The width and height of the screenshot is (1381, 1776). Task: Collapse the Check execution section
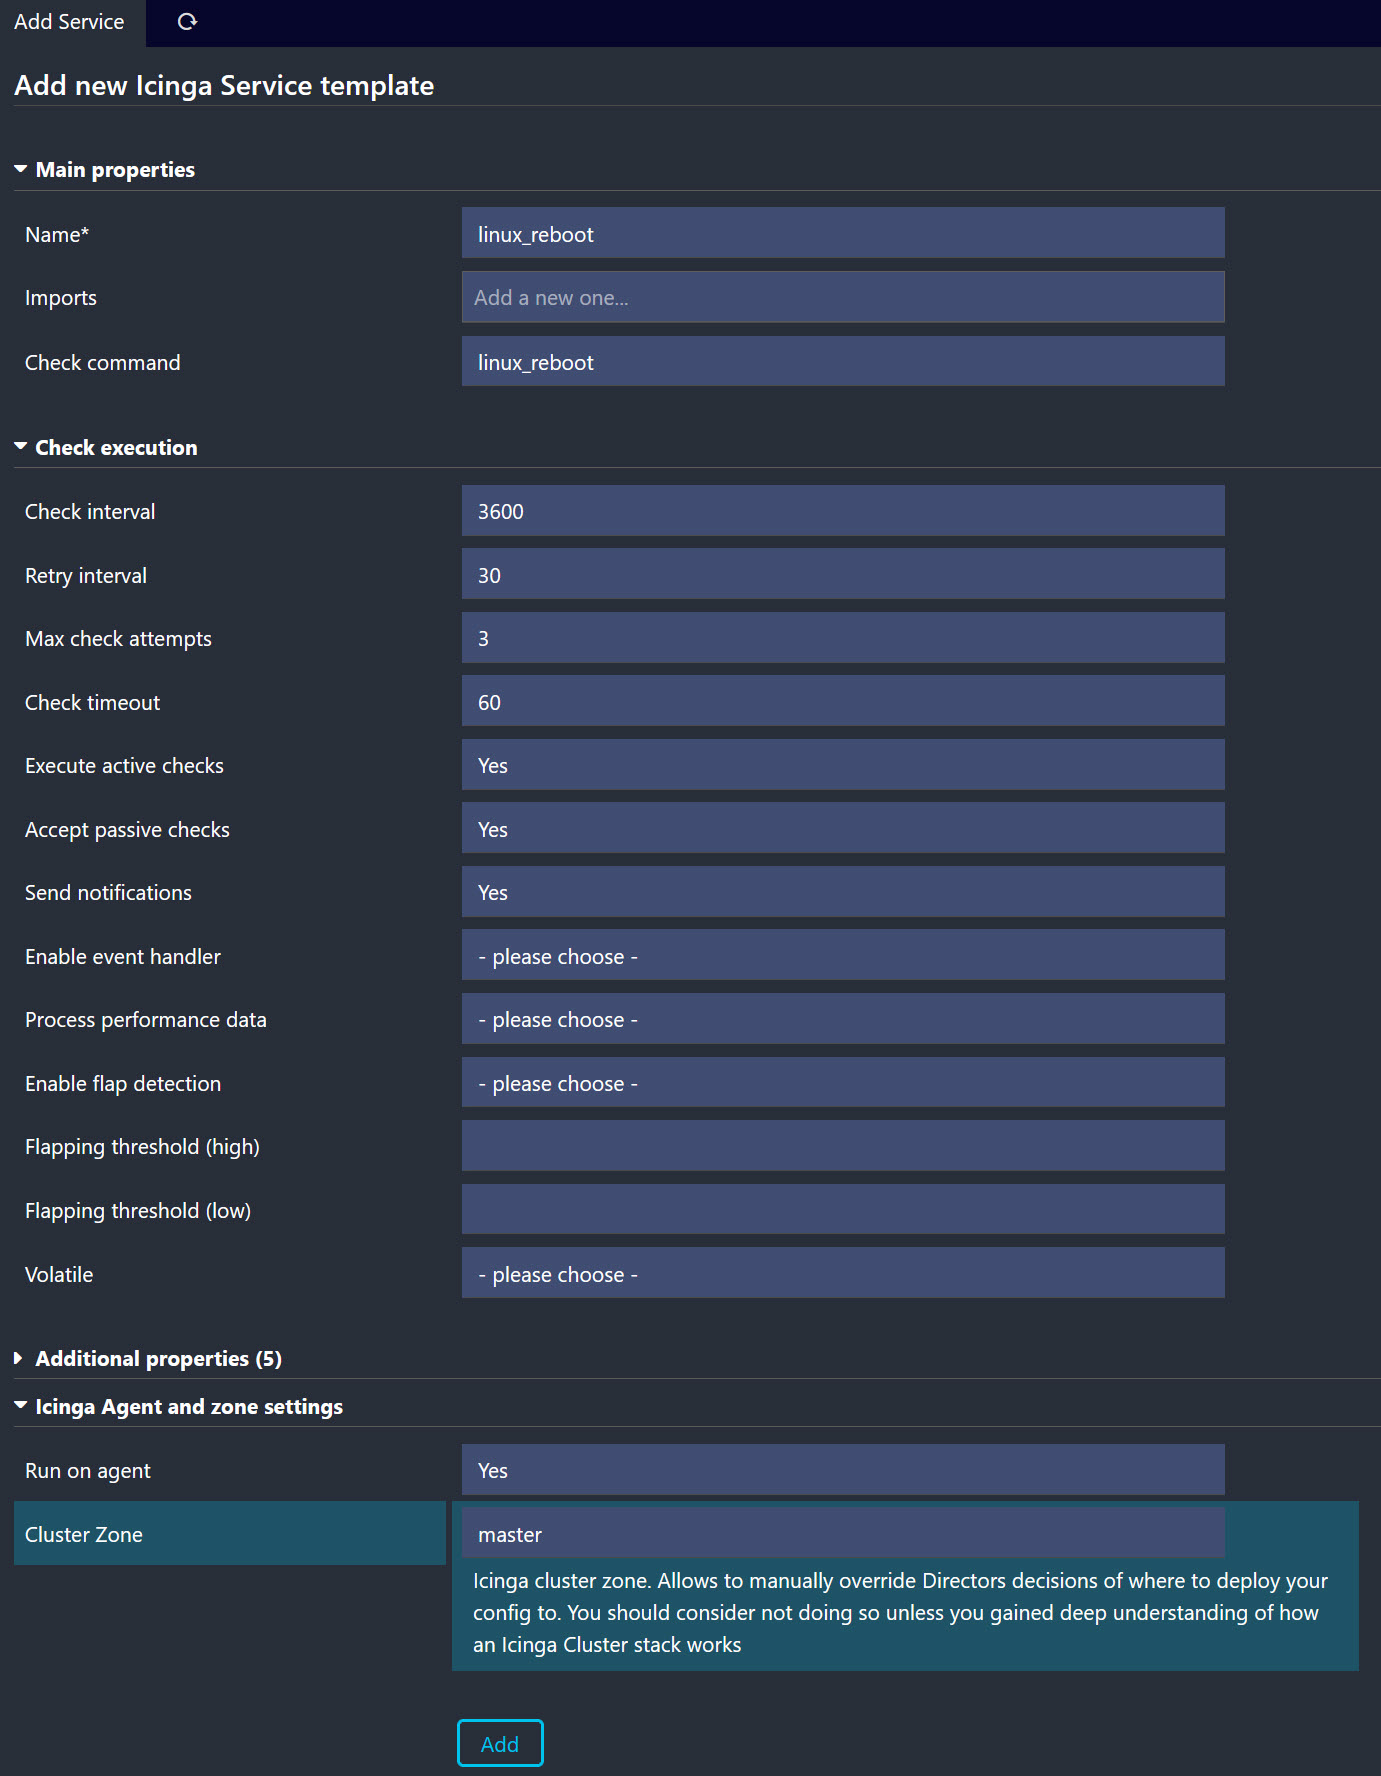pos(116,448)
